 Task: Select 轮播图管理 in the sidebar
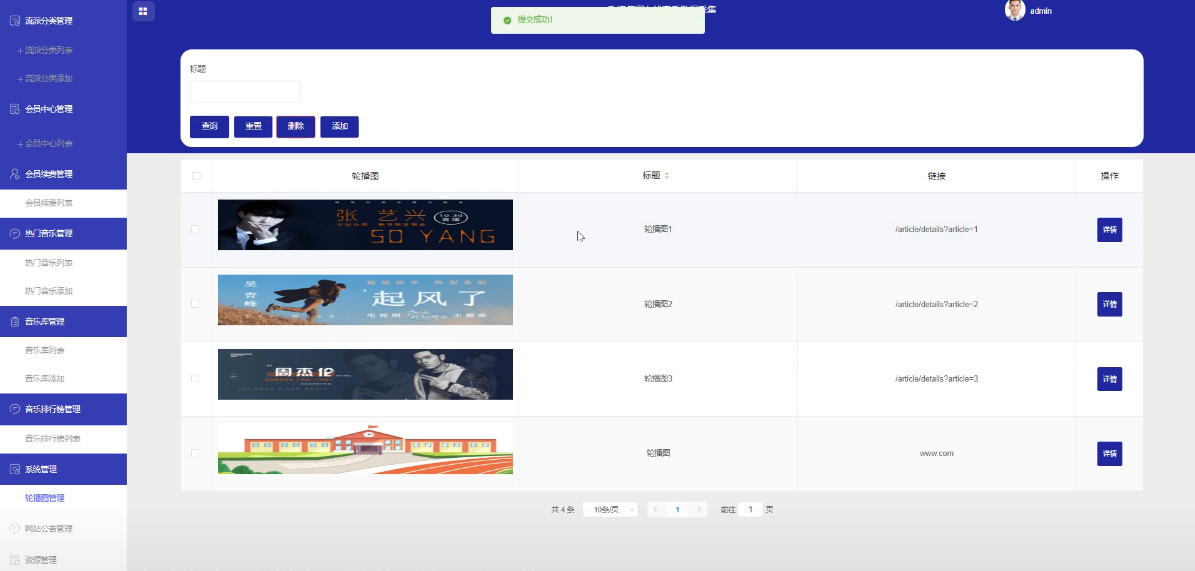tap(44, 498)
